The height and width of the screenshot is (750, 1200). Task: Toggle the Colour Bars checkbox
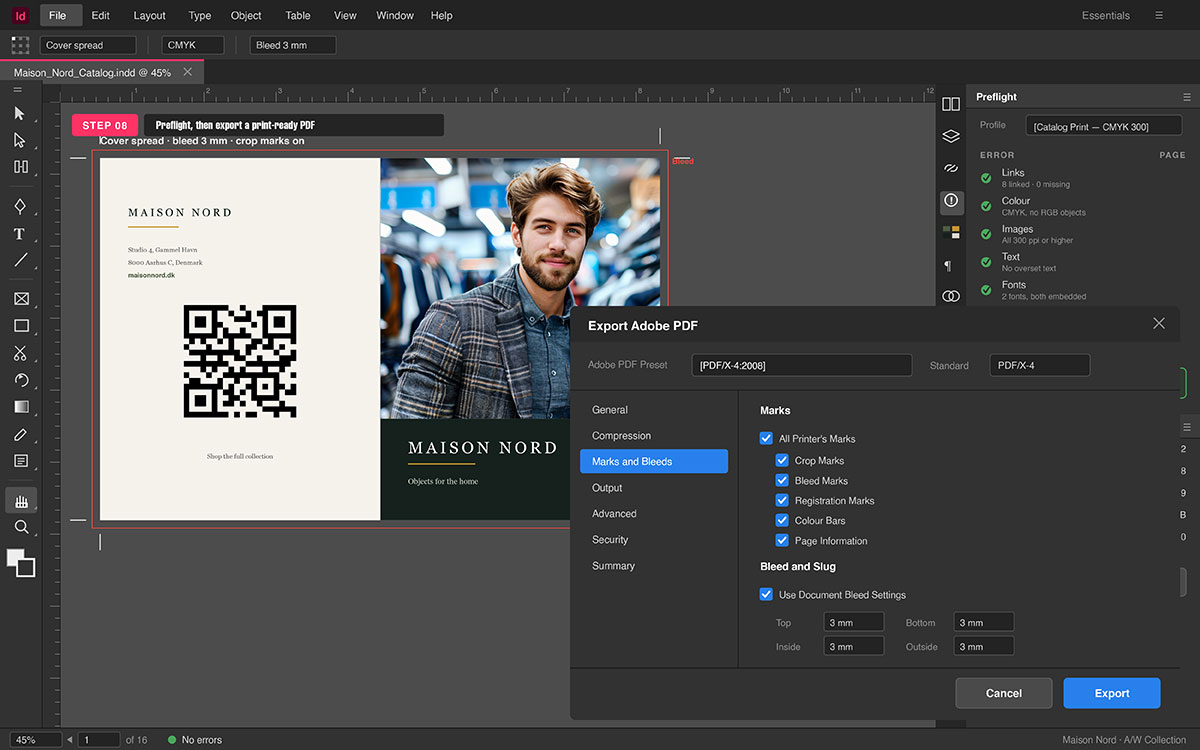[x=782, y=521]
